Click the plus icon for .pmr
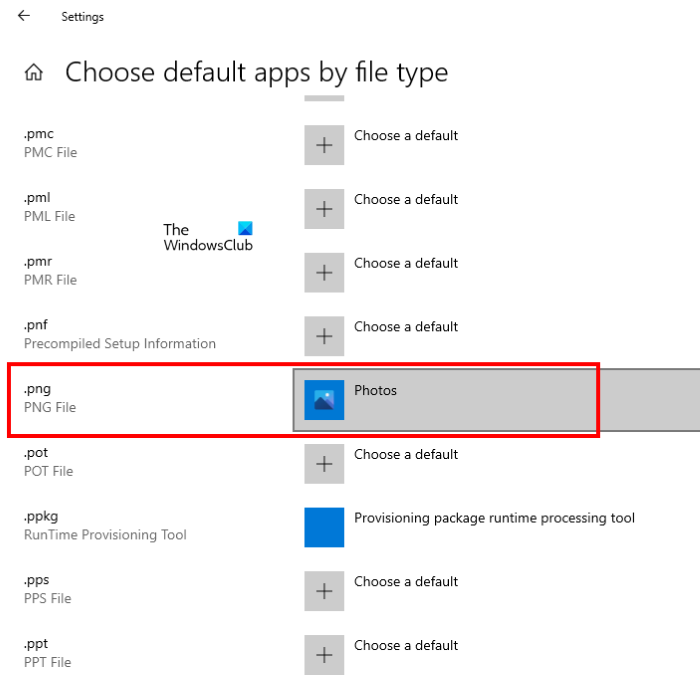 point(324,272)
